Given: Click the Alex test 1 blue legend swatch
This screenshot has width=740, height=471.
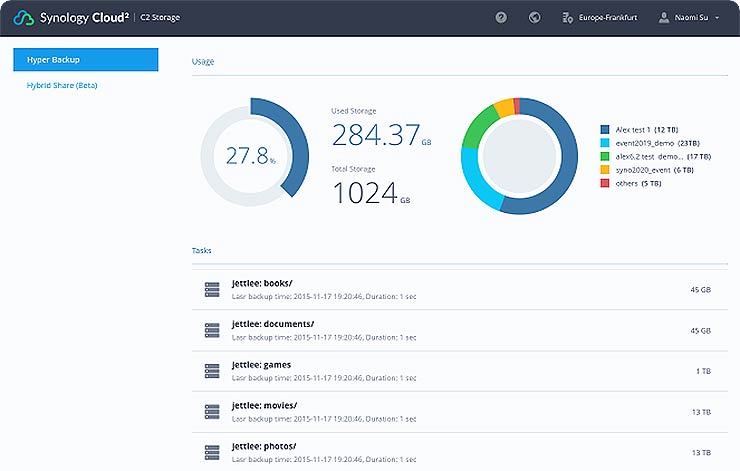Looking at the screenshot, I should [x=605, y=130].
